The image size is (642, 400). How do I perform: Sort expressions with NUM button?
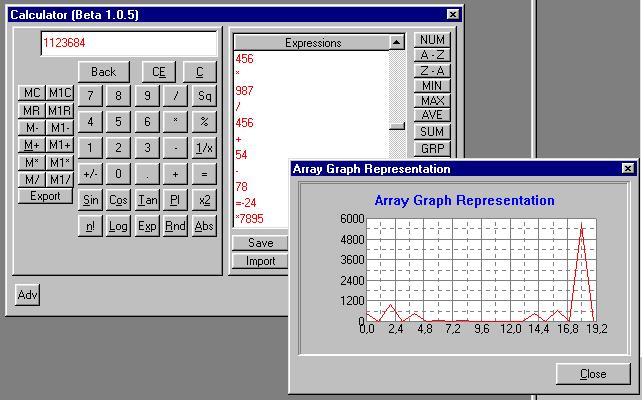432,40
